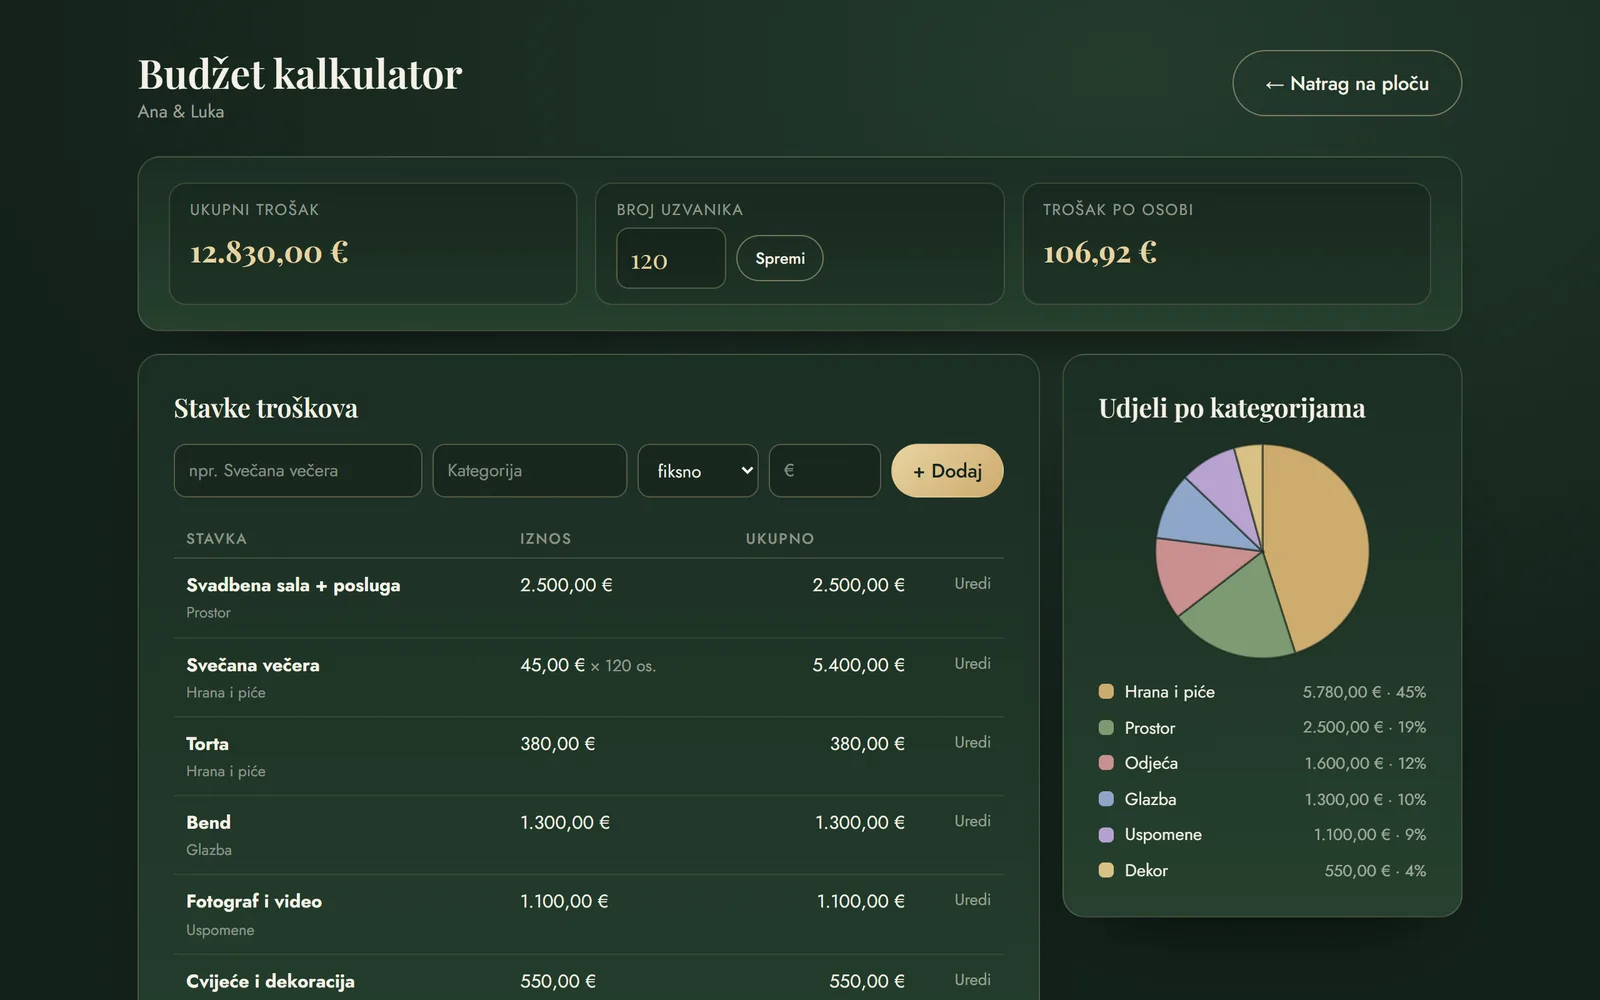Screen dimensions: 1600x1000
Task: Click the 'Svečana večera' item name
Action: click(x=253, y=665)
